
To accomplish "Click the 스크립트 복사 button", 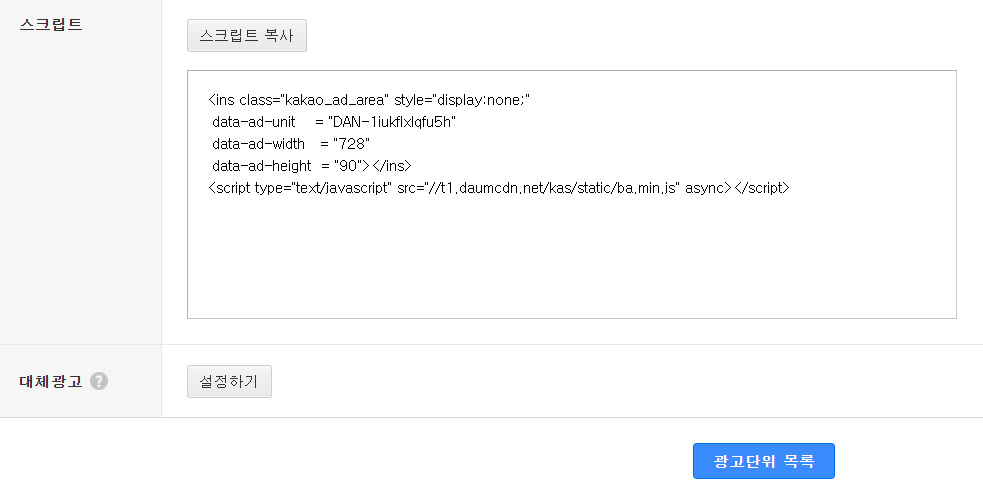I will pos(246,36).
